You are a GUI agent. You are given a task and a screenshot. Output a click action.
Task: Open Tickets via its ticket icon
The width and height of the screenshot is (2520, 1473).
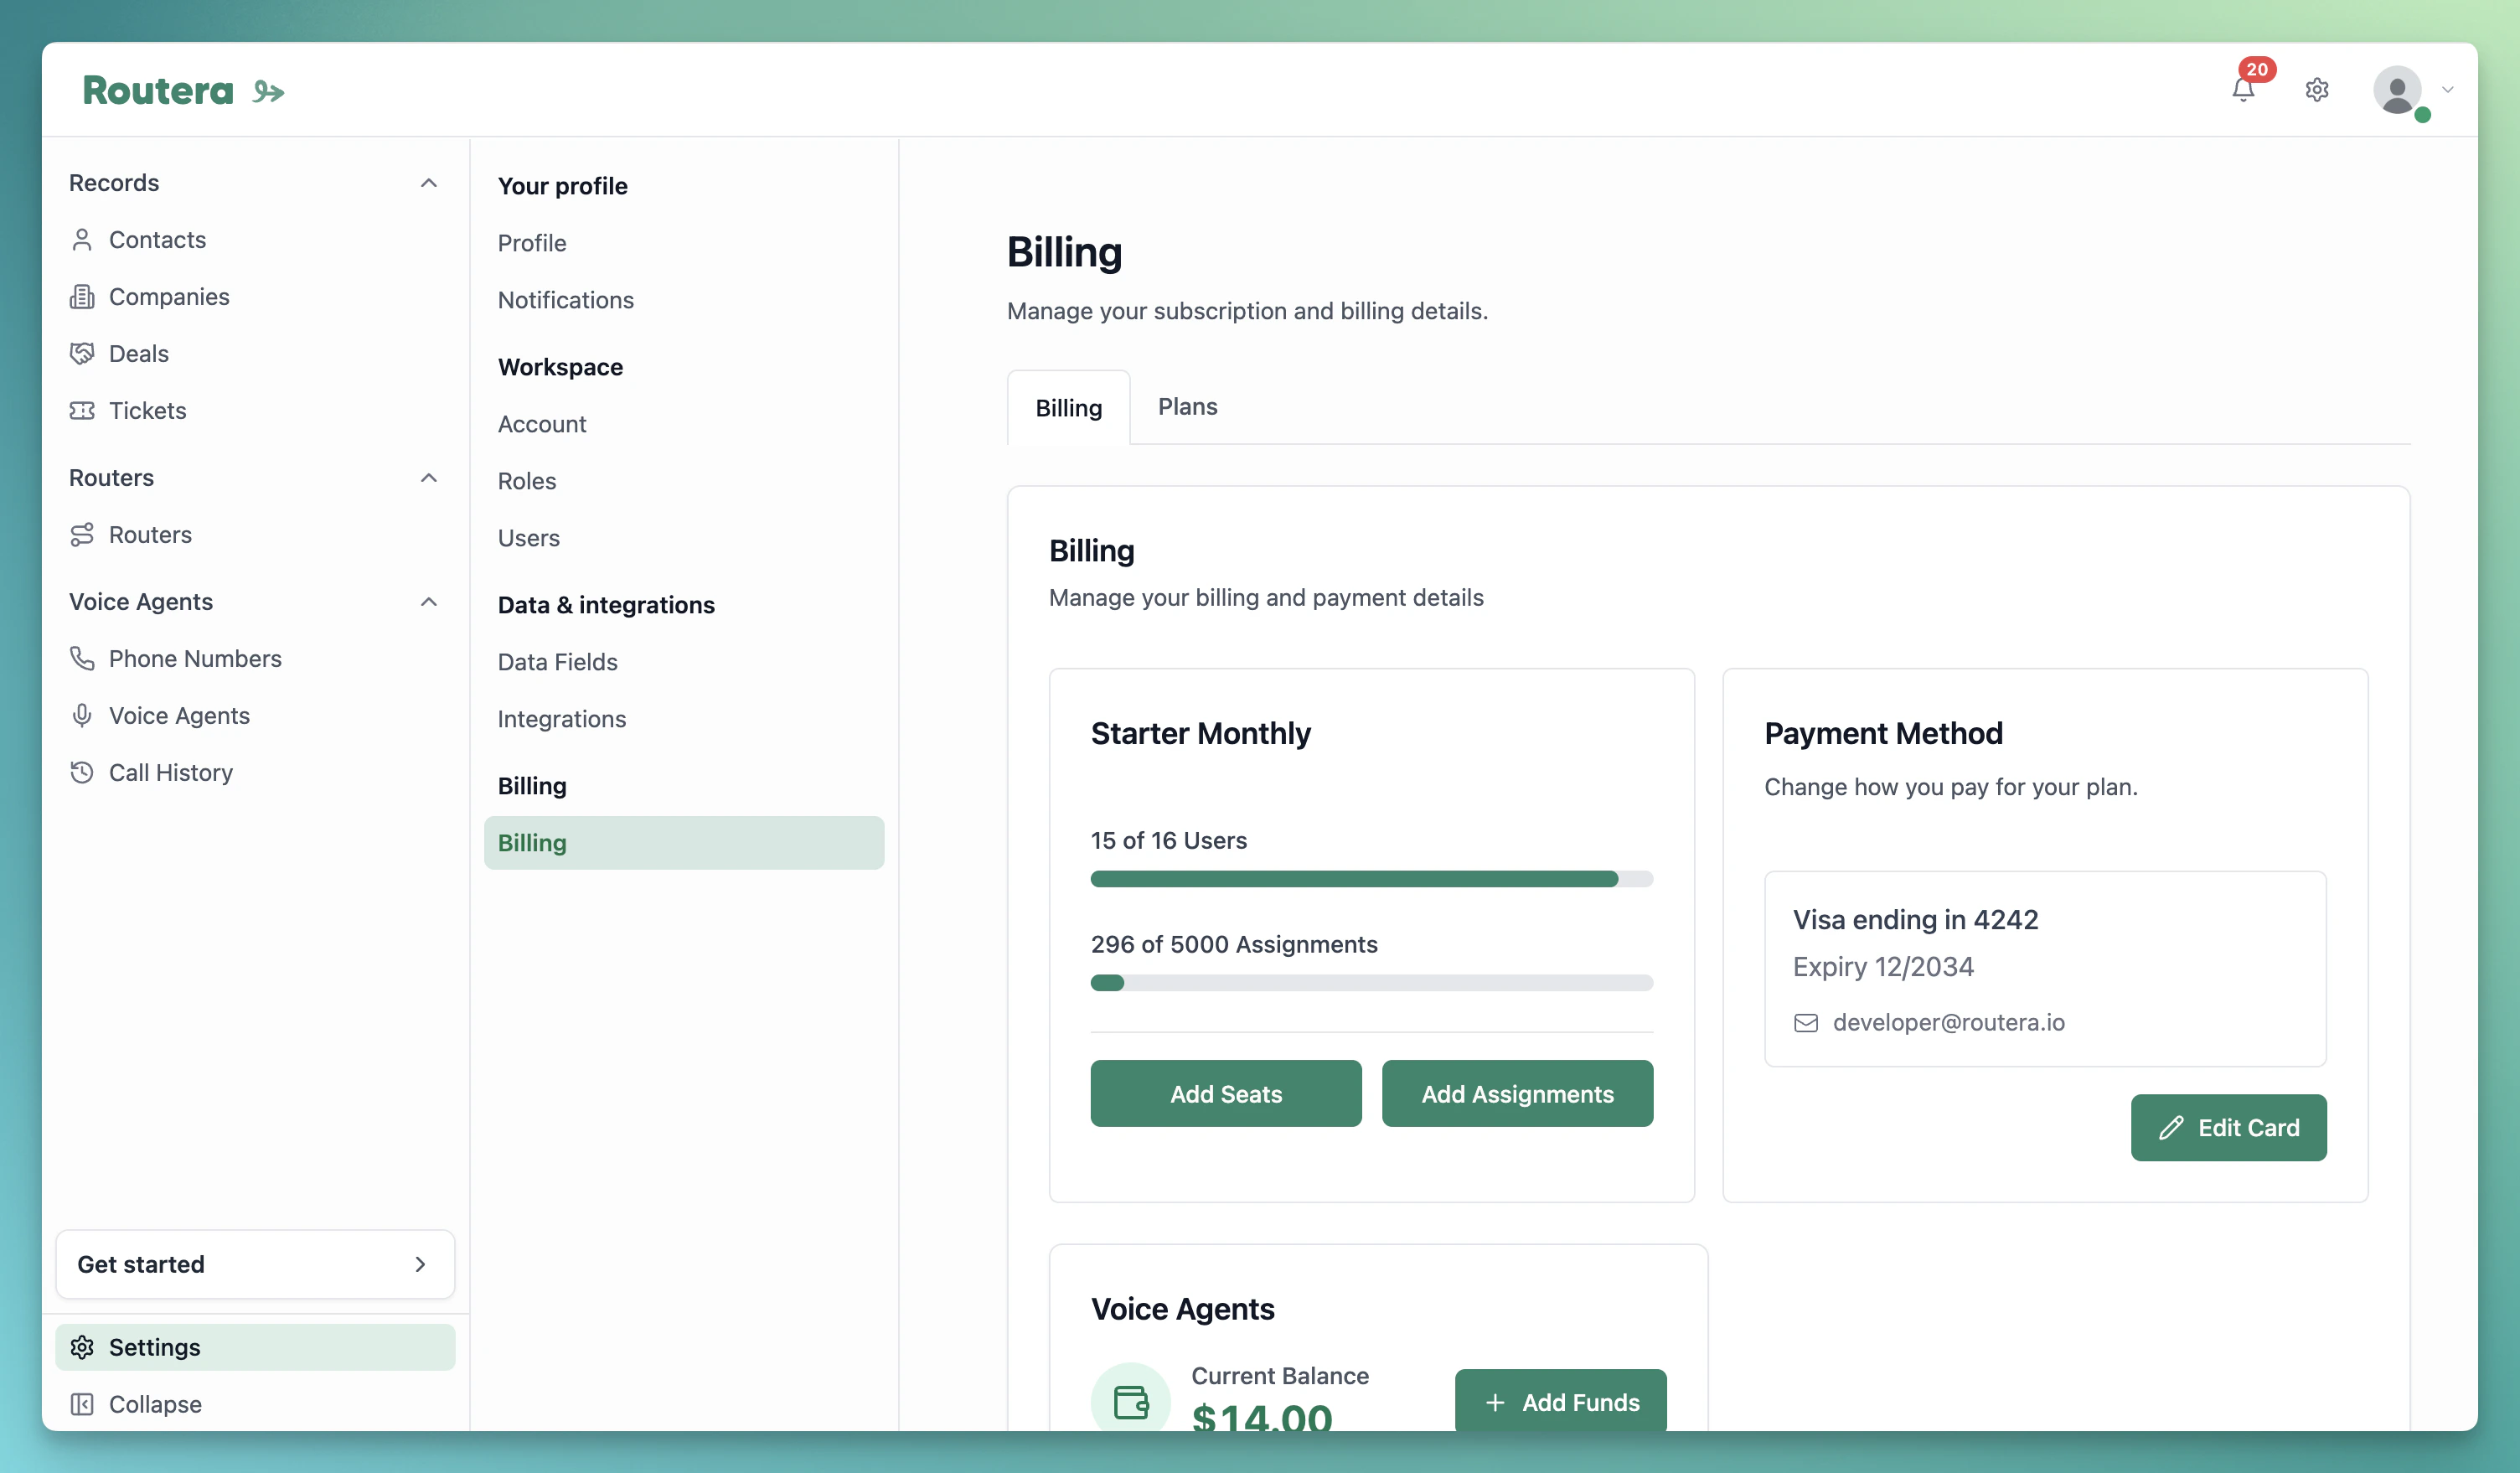pos(82,411)
